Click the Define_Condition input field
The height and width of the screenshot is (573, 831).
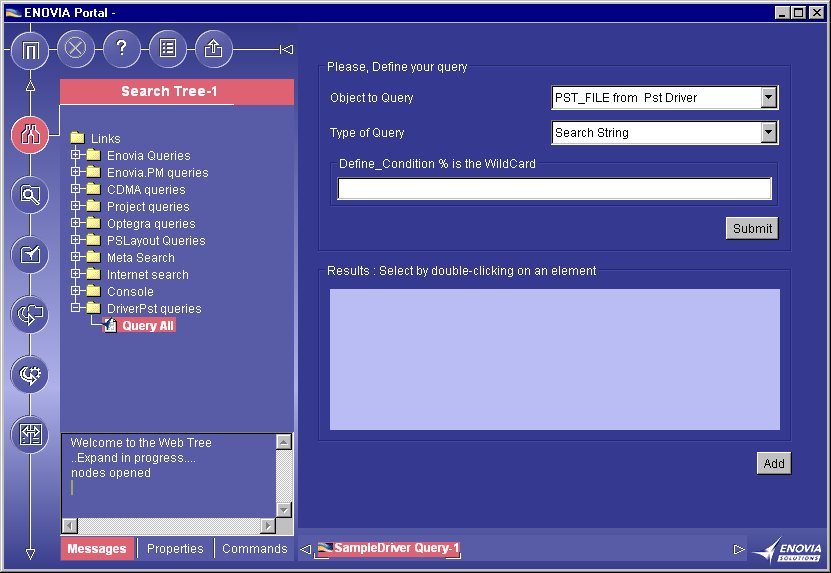point(554,189)
